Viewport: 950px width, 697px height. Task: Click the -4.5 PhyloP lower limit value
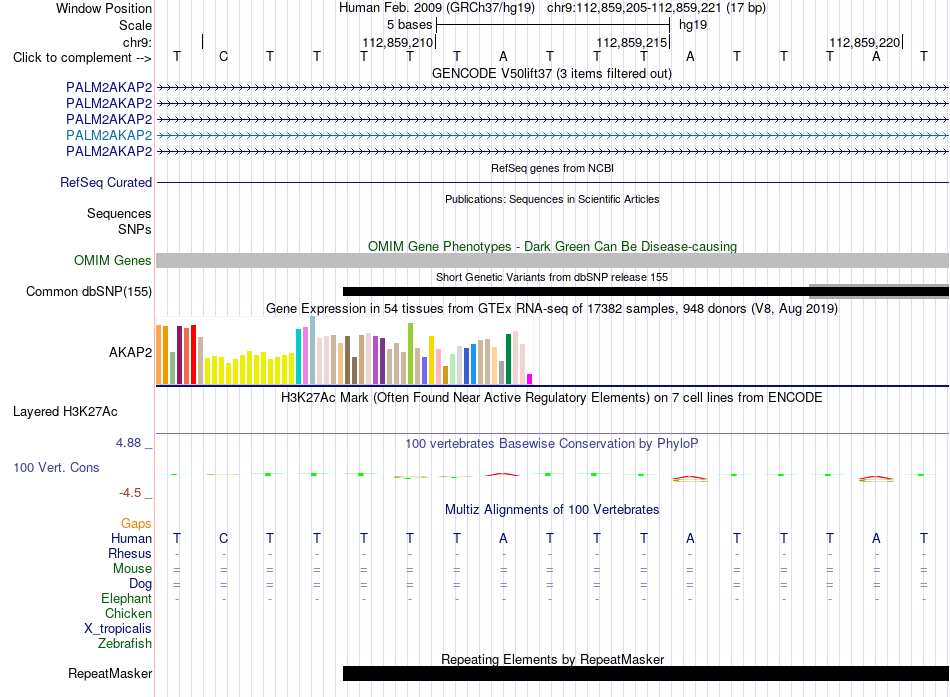pyautogui.click(x=130, y=493)
